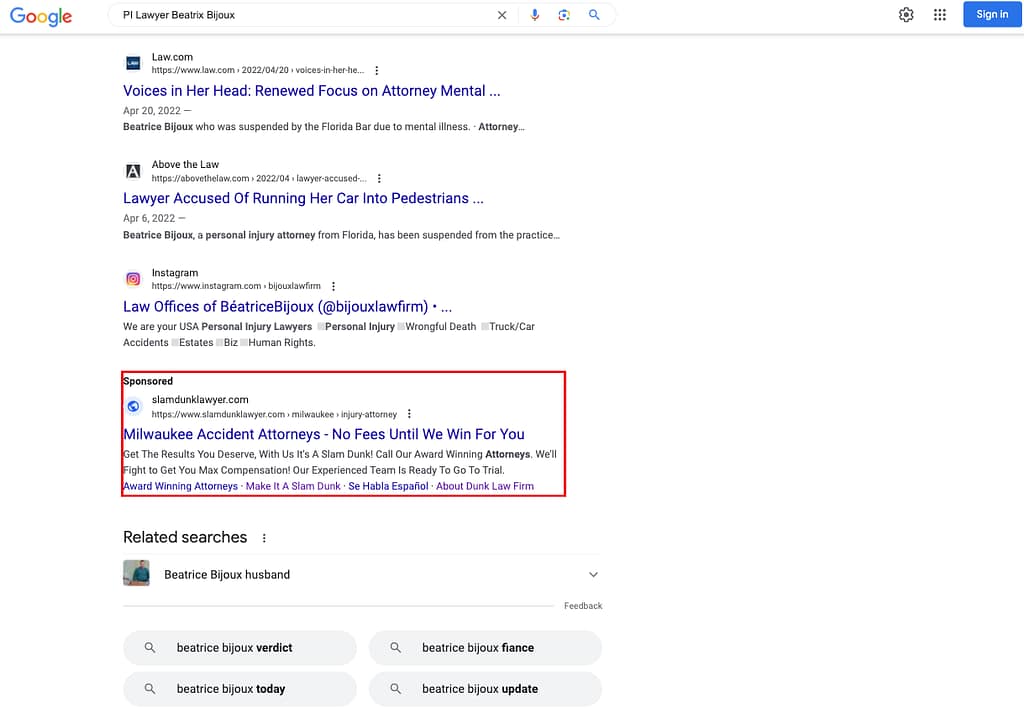Click the Instagram site name text
Viewport: 1024px width, 708px height.
[x=175, y=273]
